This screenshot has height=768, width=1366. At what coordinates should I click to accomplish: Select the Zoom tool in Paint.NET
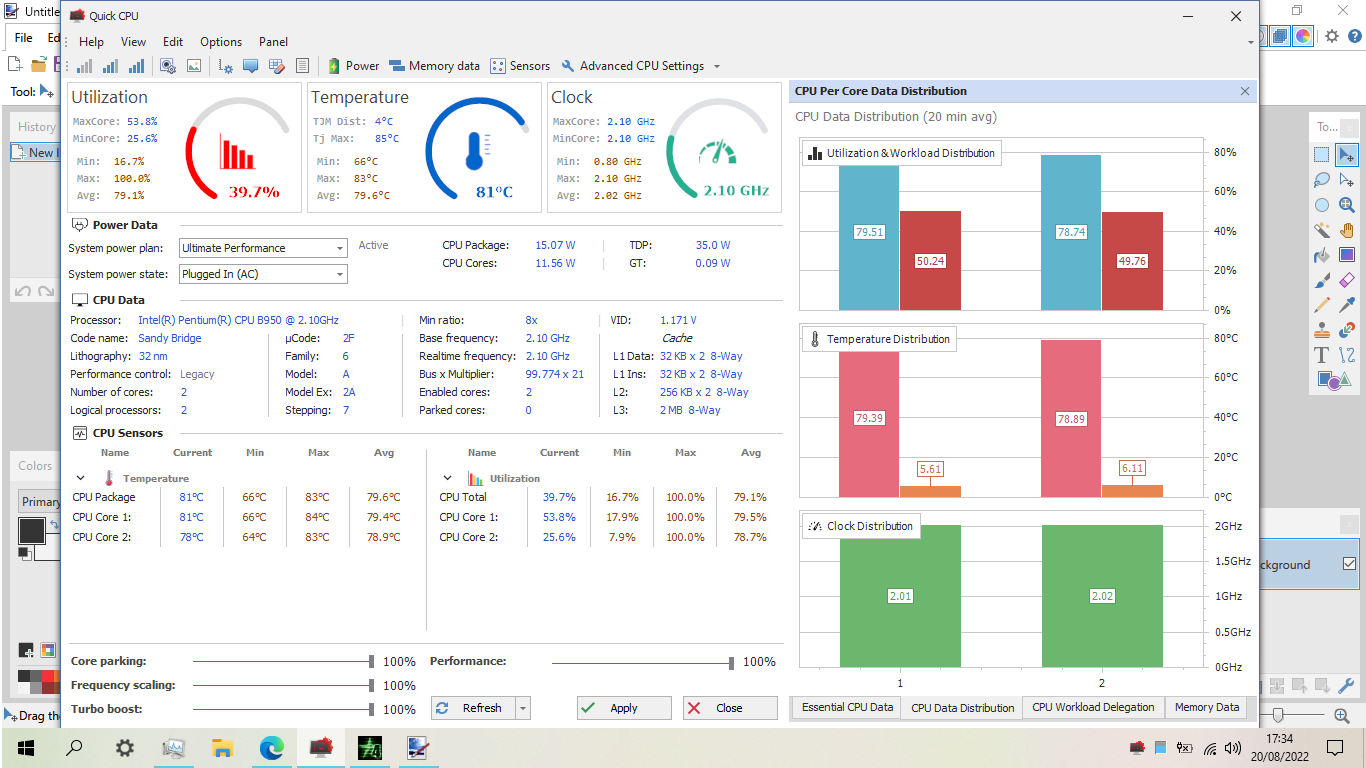click(x=1347, y=205)
